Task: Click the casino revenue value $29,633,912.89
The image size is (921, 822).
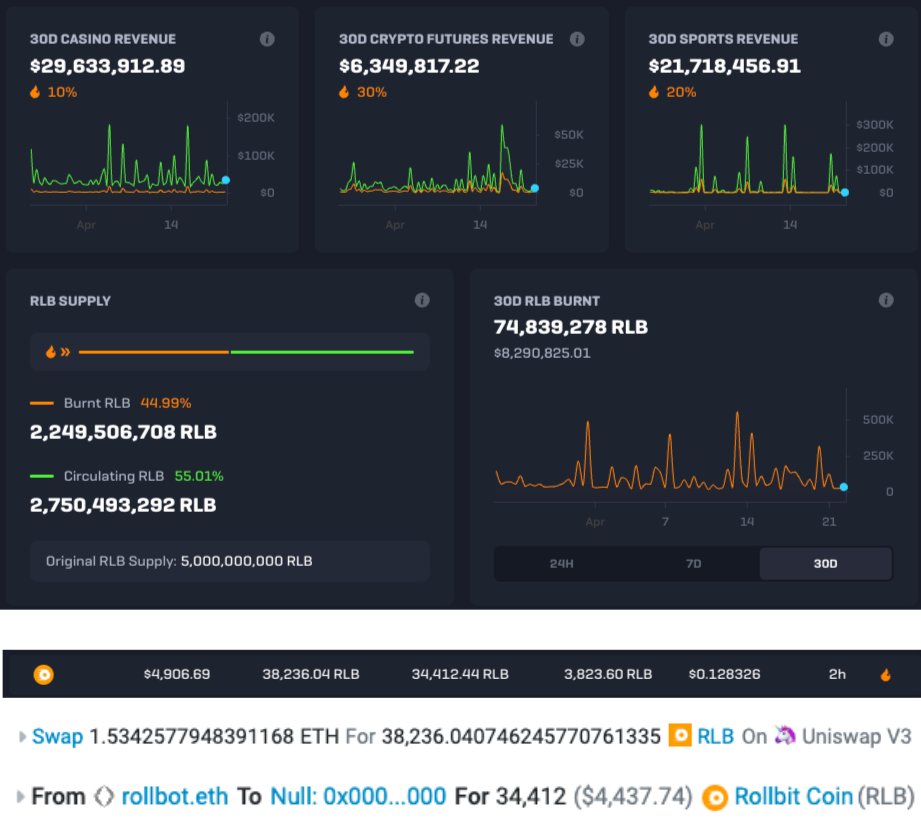Action: tap(107, 66)
